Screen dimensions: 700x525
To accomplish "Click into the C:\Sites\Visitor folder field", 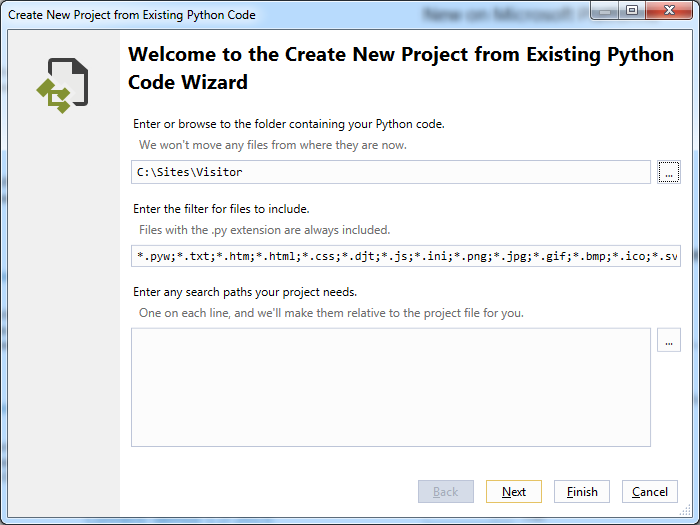I will click(x=391, y=172).
